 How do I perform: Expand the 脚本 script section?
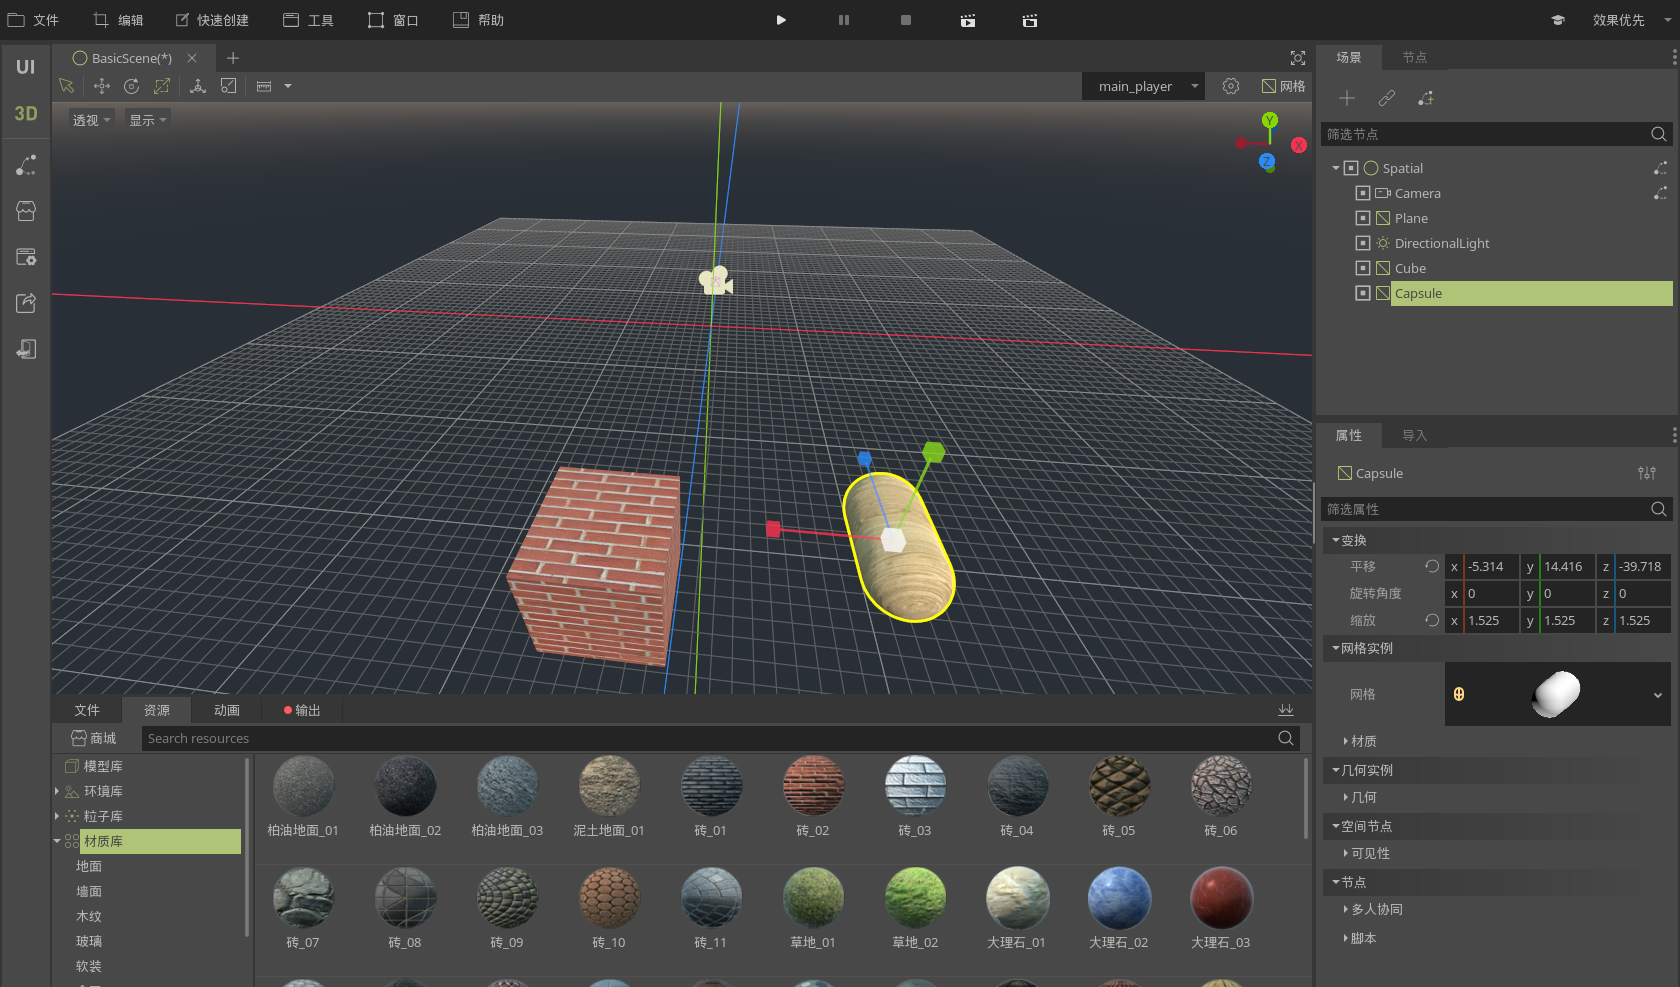[x=1346, y=938]
